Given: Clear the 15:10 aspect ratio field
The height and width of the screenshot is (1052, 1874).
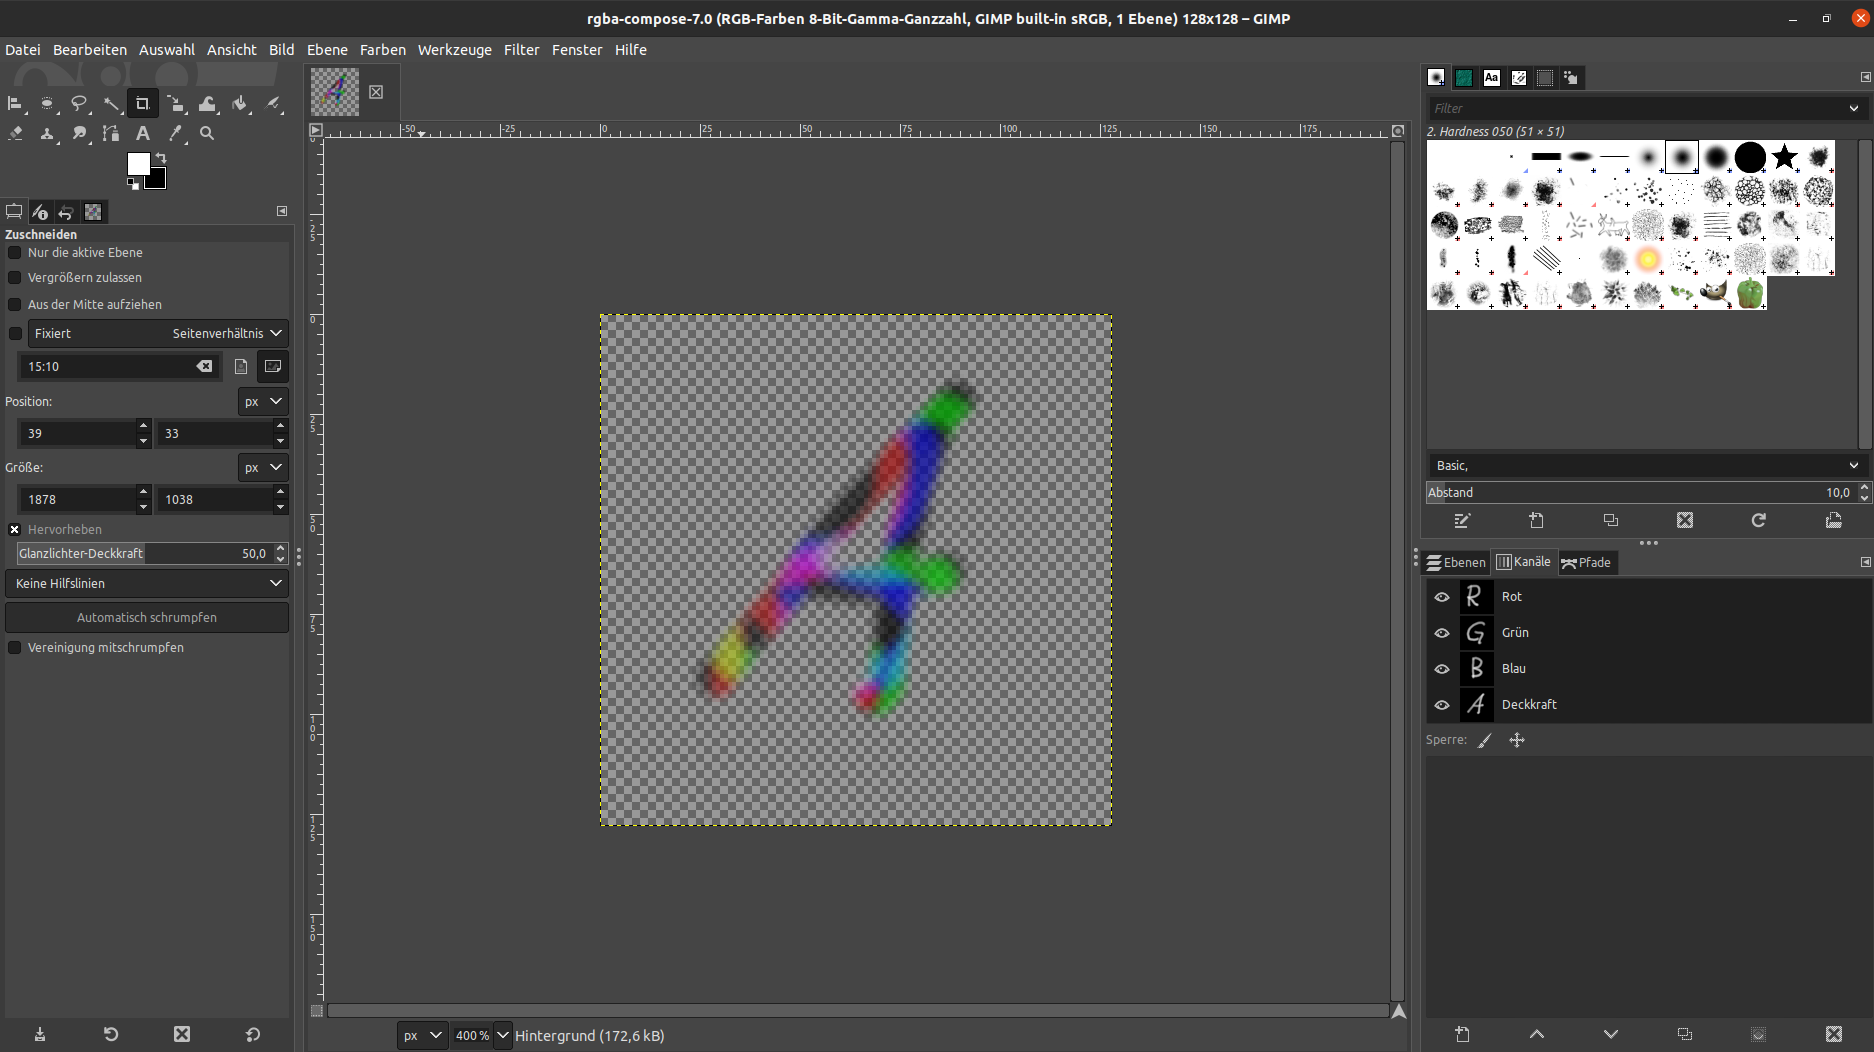Looking at the screenshot, I should [x=204, y=366].
